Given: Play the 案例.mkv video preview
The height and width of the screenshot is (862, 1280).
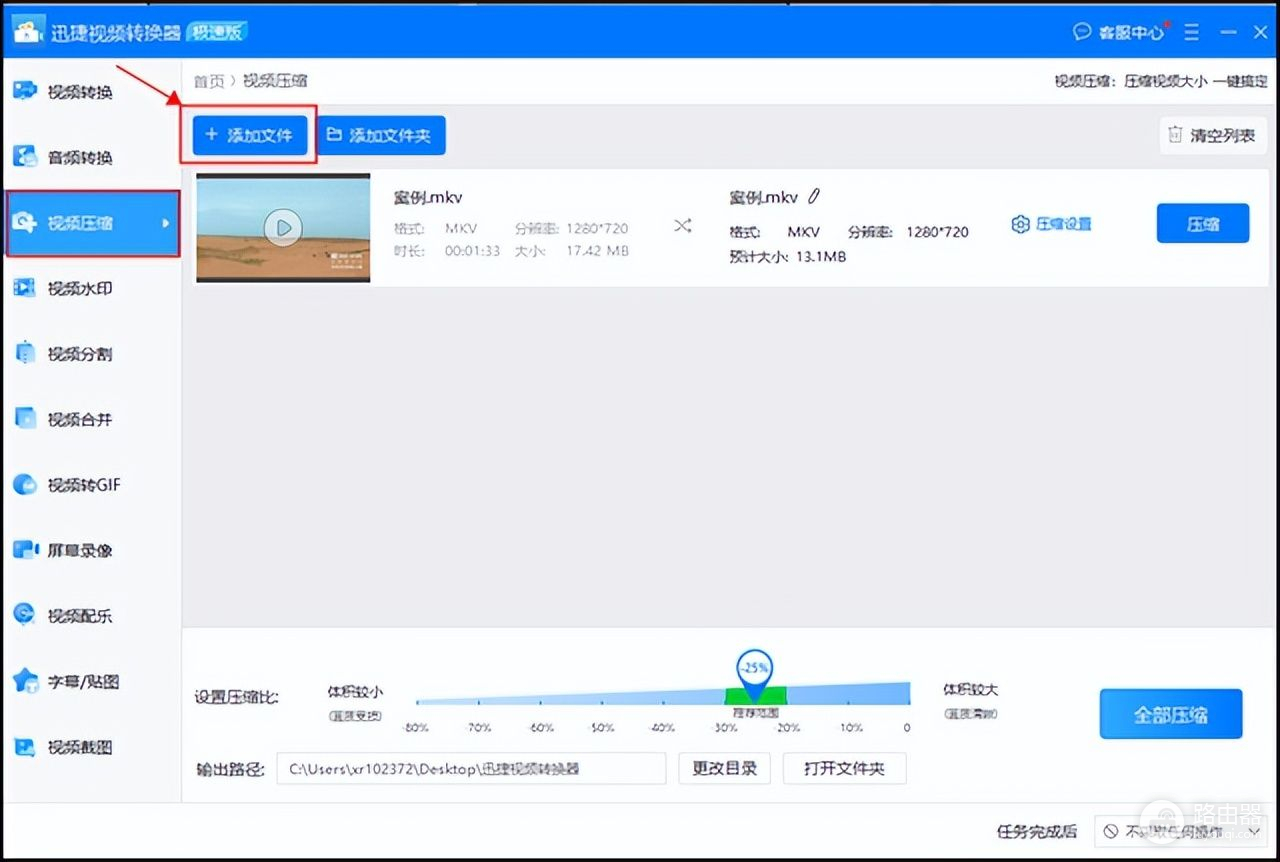Looking at the screenshot, I should coord(283,228).
